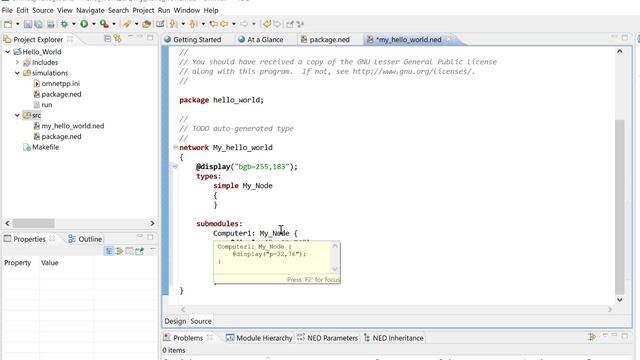Collapse the simulations folder
This screenshot has width=640, height=360.
18,73
